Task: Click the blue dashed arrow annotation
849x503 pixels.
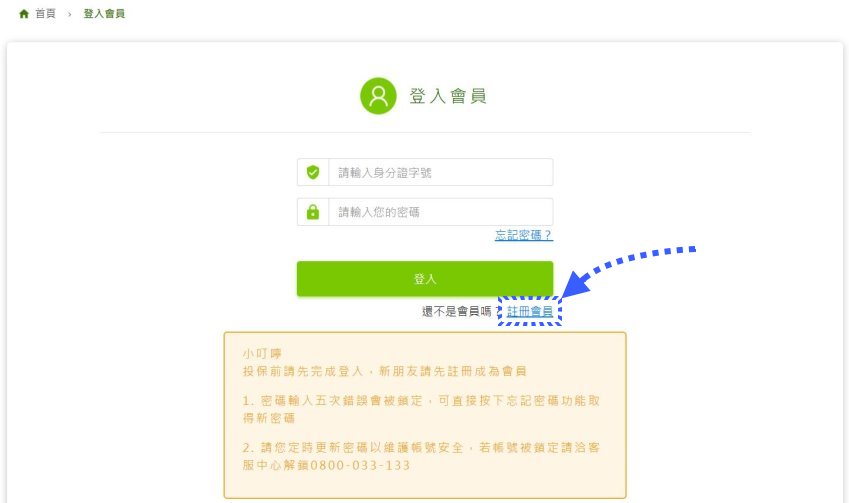Action: (x=628, y=271)
